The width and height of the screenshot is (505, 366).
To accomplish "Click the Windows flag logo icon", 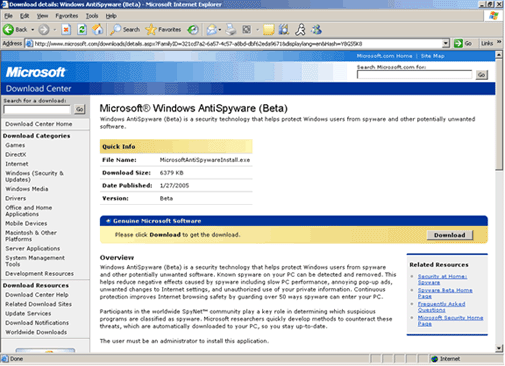I will (494, 15).
